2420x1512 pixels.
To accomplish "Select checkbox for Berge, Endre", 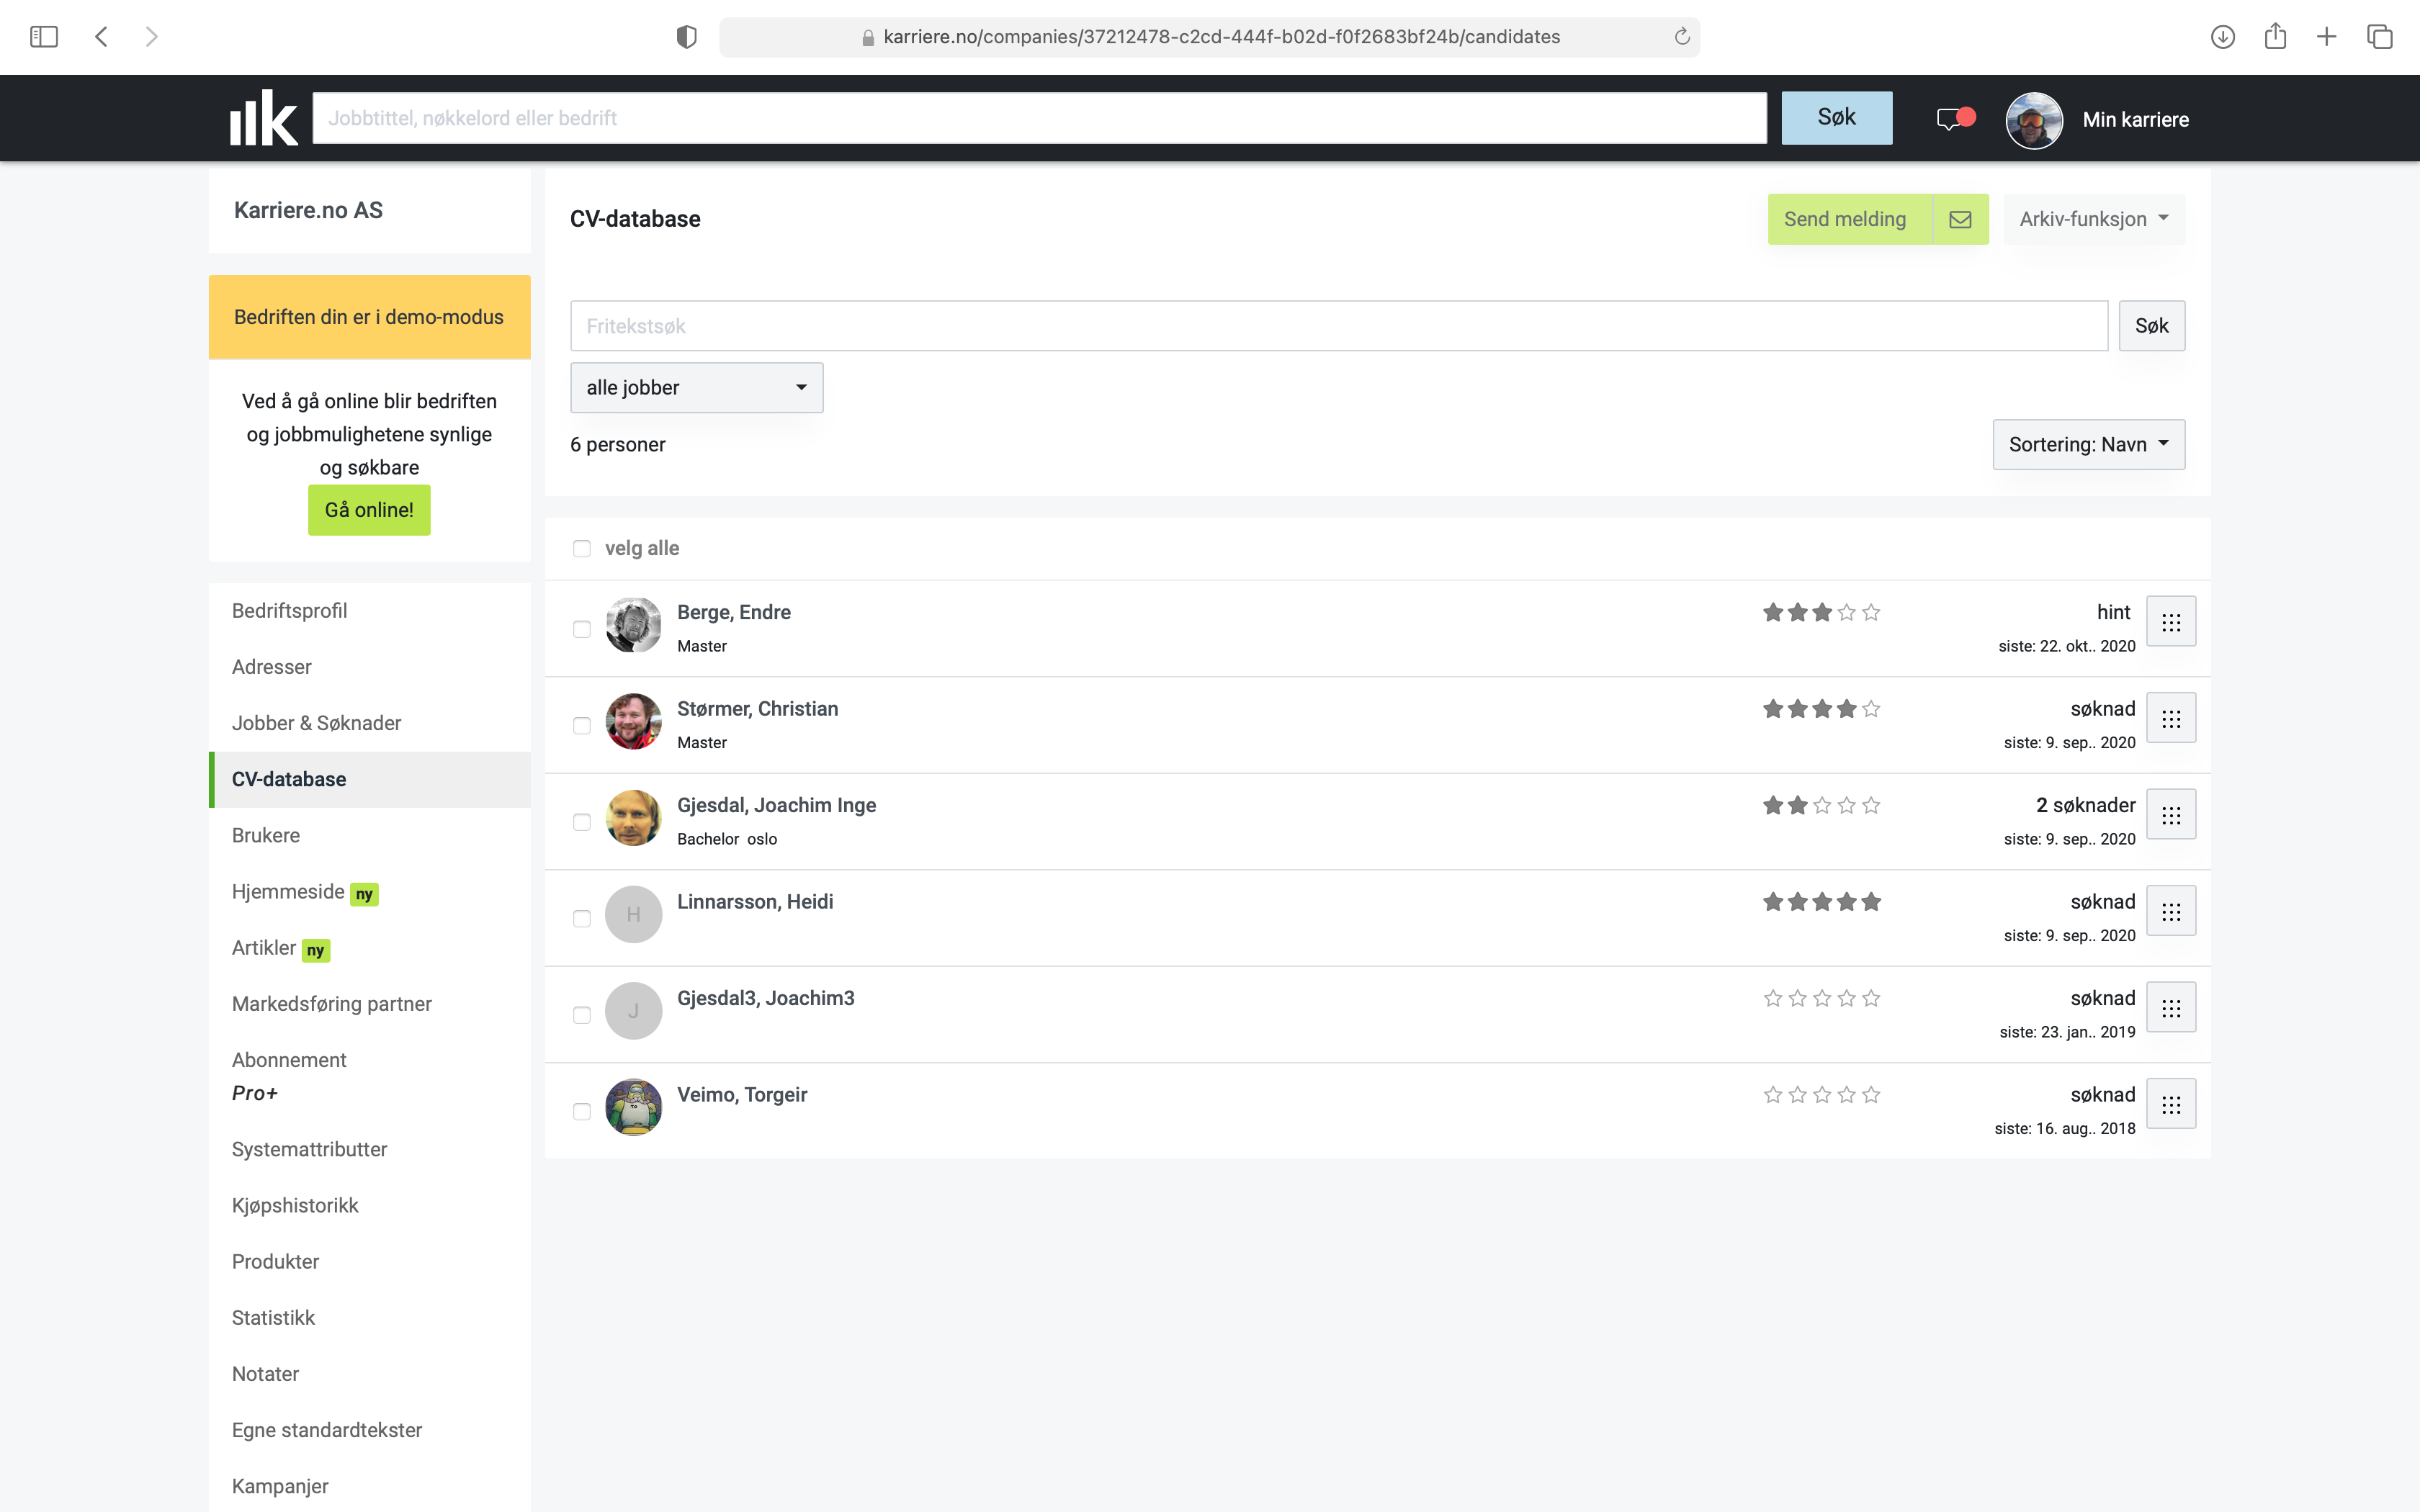I will point(582,629).
